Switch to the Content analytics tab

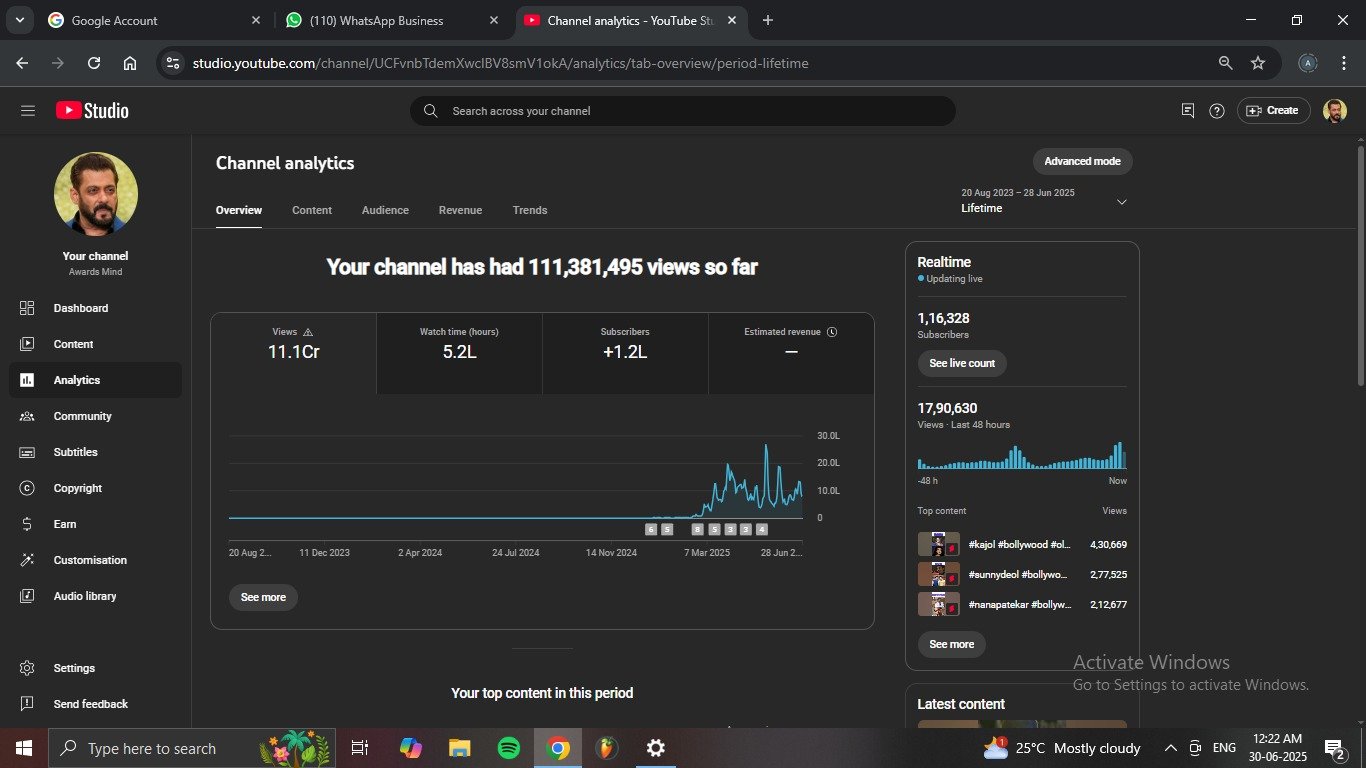(312, 210)
